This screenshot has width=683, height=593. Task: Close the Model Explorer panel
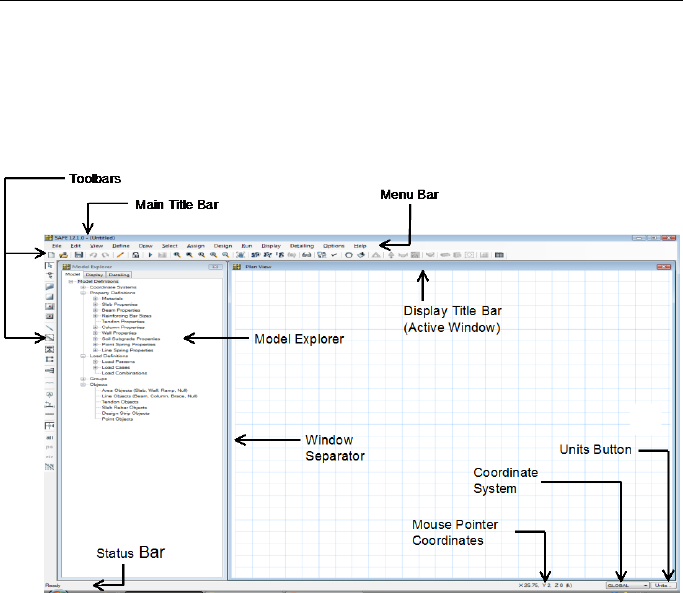[x=216, y=267]
